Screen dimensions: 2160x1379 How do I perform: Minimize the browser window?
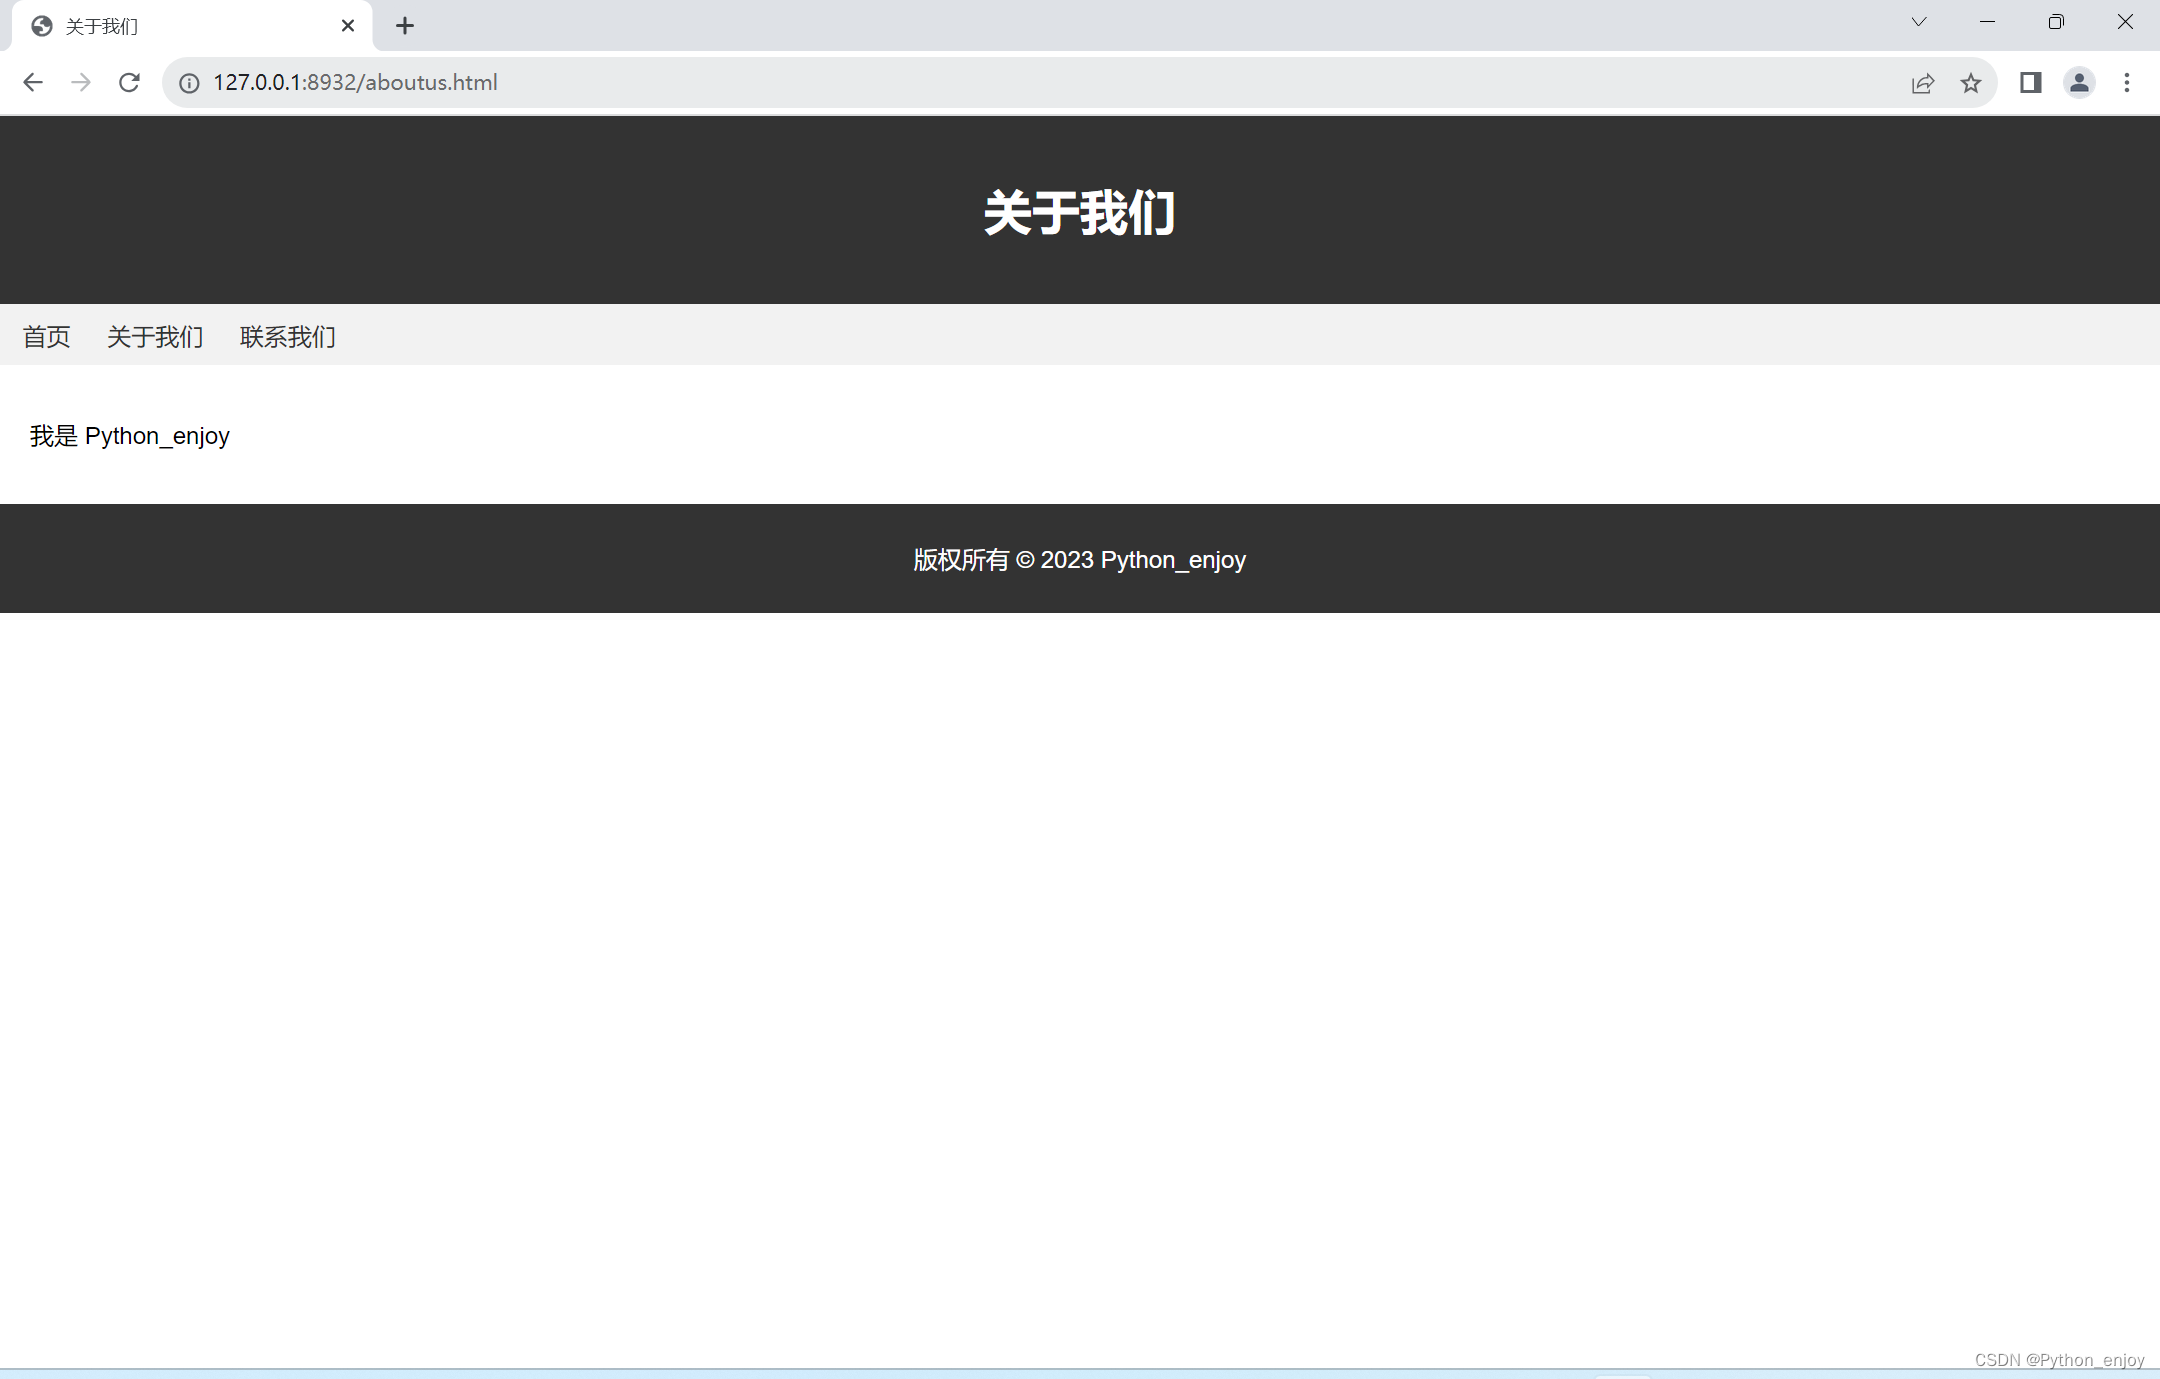[1987, 22]
